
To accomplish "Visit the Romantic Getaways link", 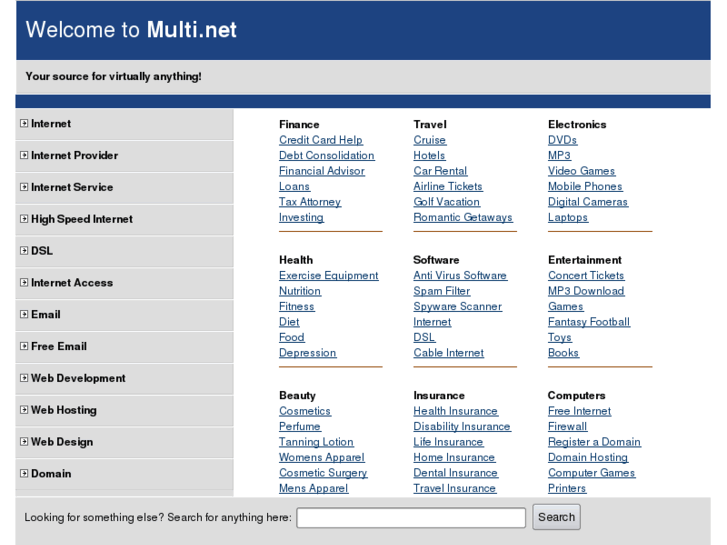I will click(463, 218).
